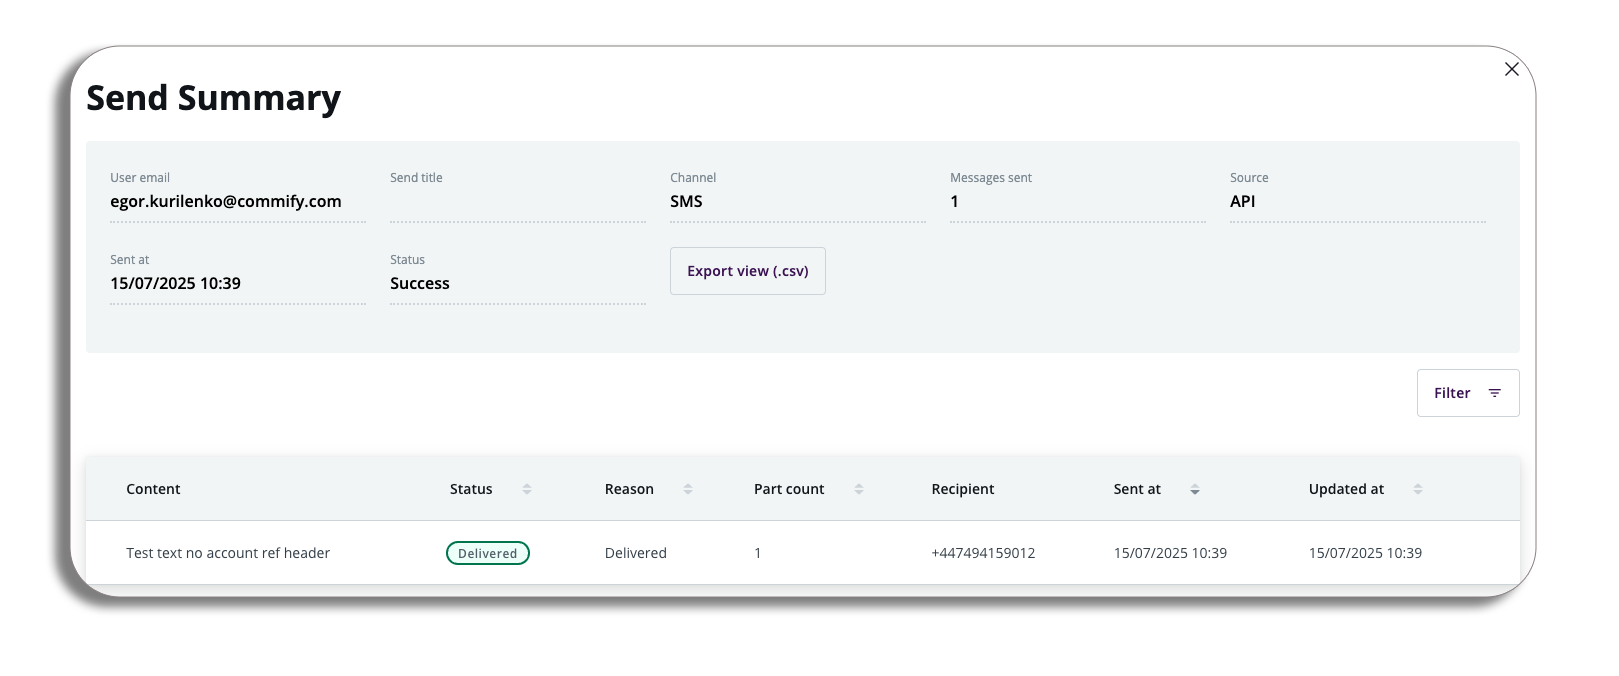Select the 'Test text no account ref header' cell

(228, 553)
